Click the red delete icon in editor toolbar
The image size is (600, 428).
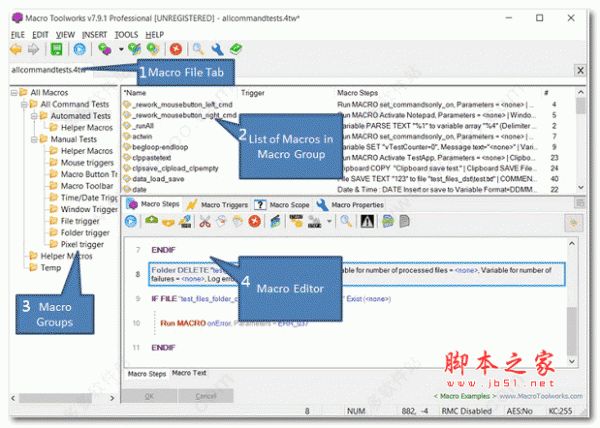pos(254,221)
